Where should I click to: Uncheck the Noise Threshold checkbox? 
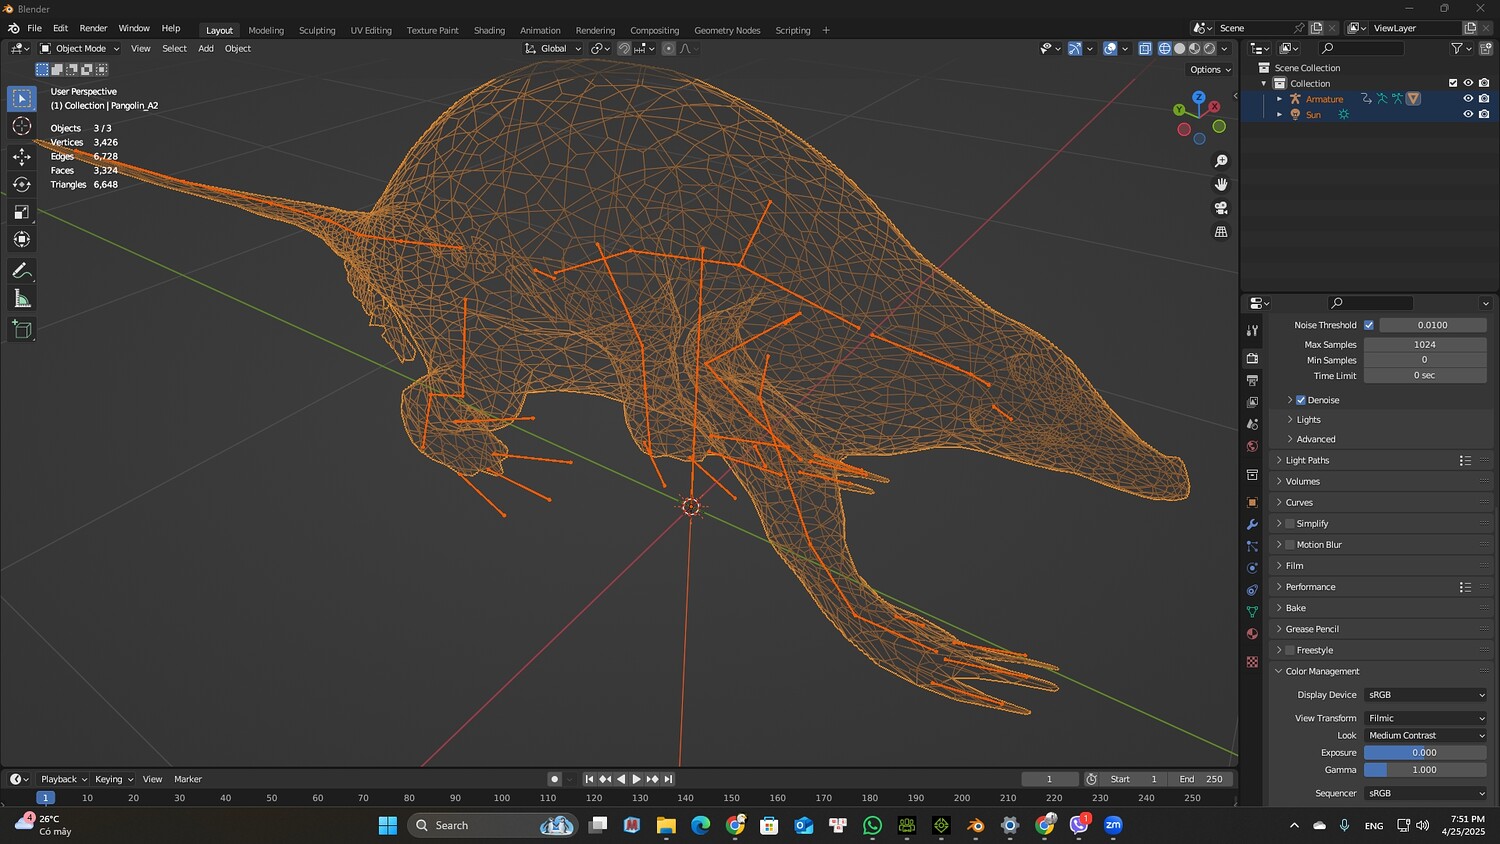tap(1369, 325)
